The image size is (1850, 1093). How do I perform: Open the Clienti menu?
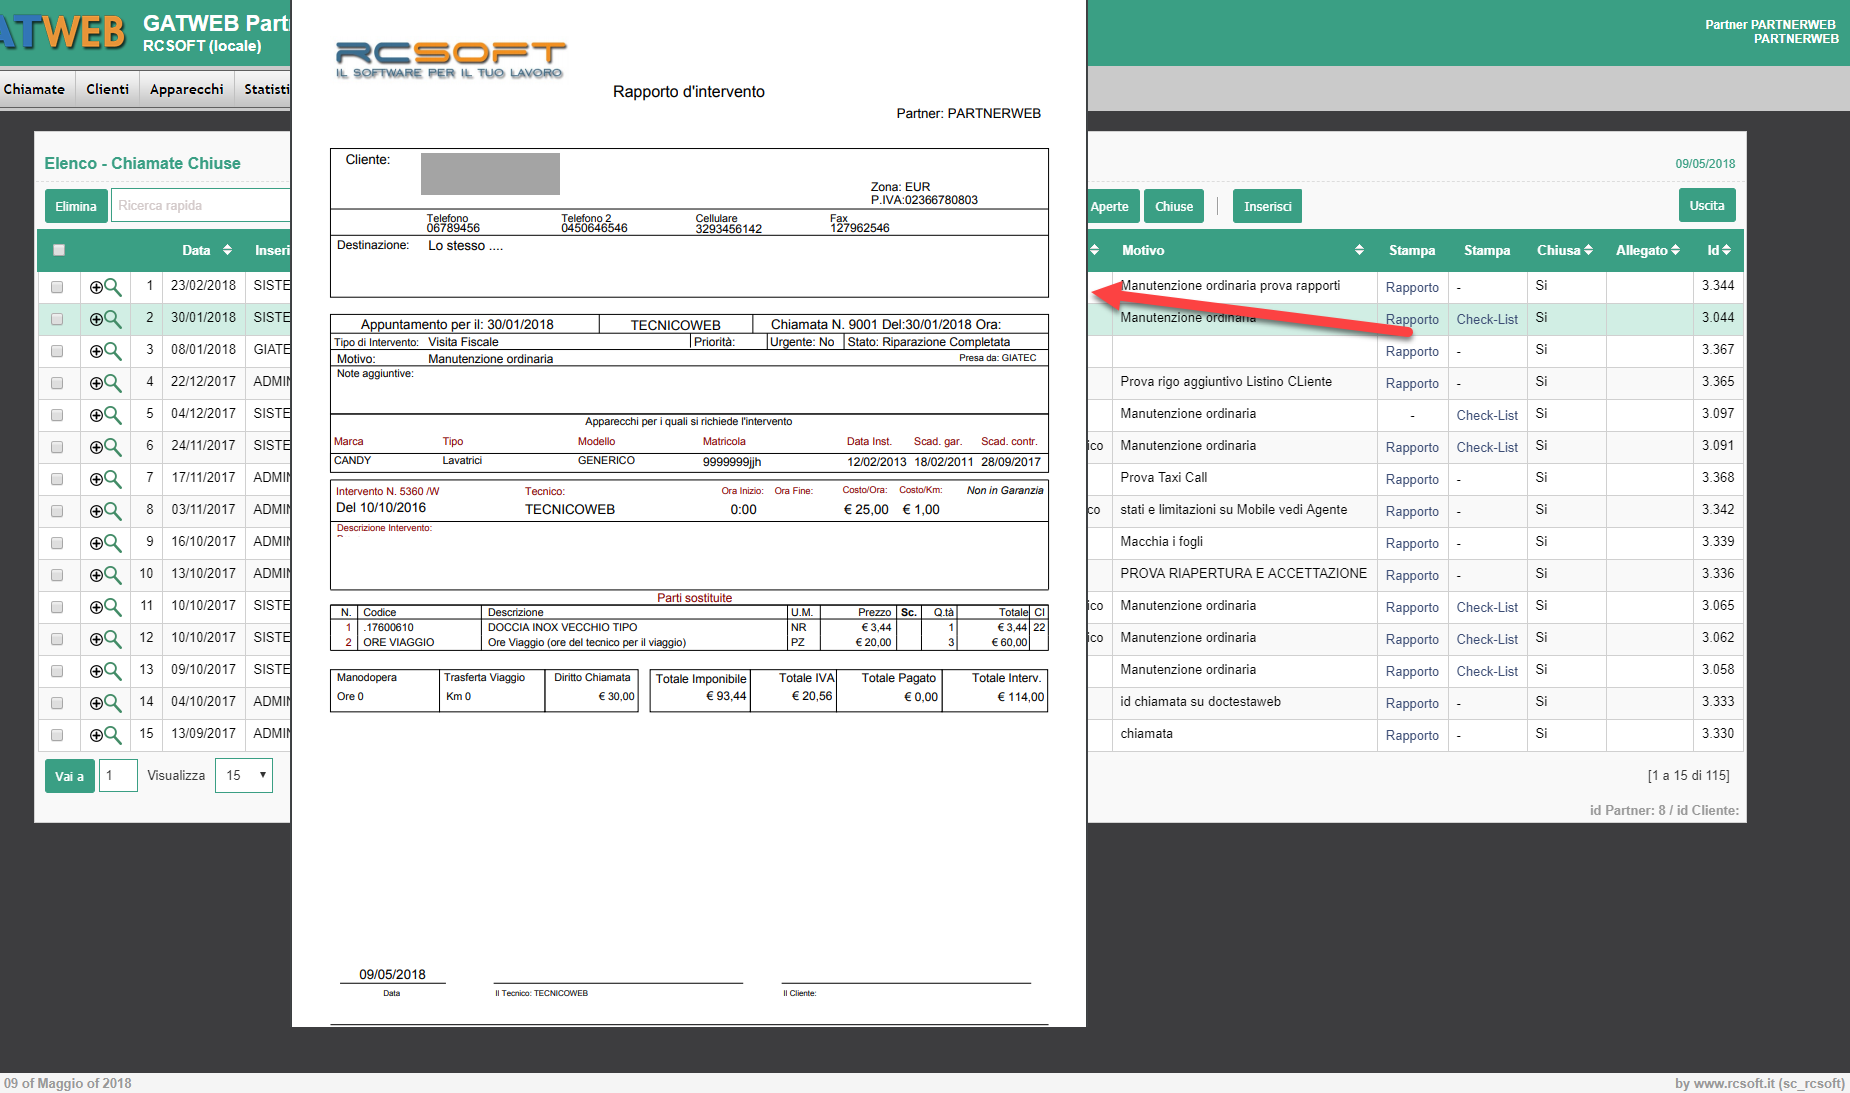[x=107, y=89]
